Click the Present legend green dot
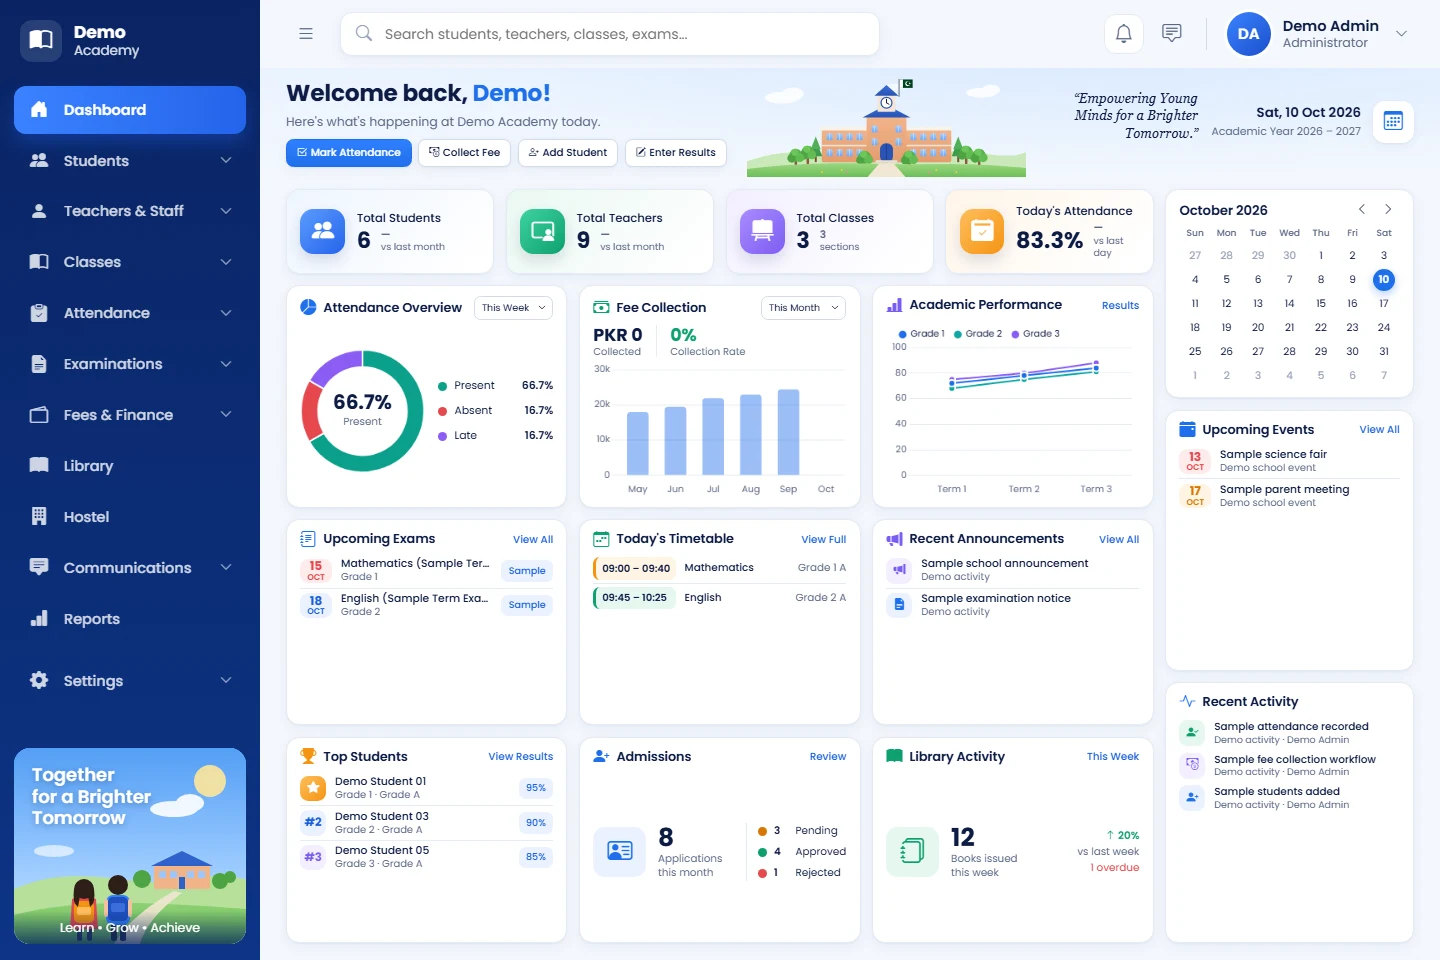Viewport: 1440px width, 960px height. tap(442, 386)
